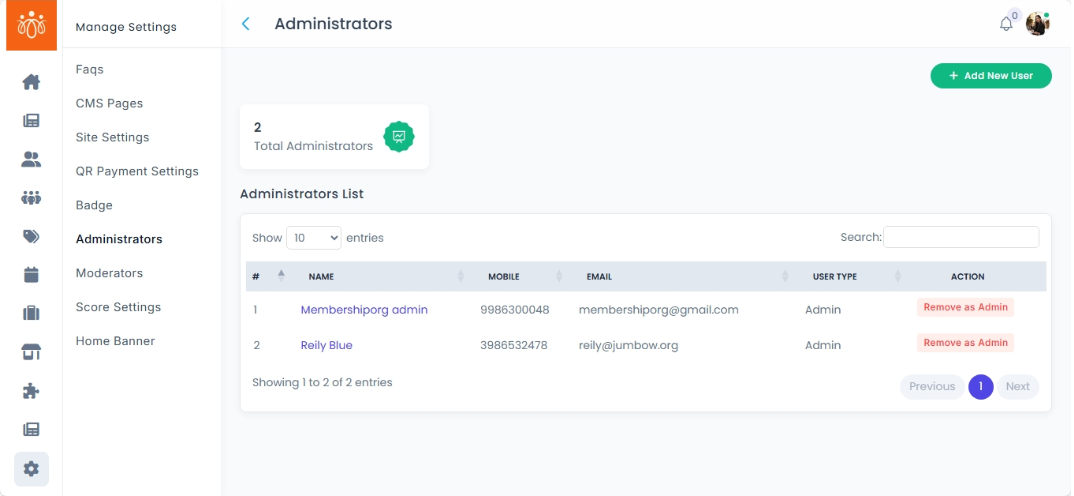Screen dimensions: 1074x496
Task: Open the Membershiporg admin profile link
Action: tap(364, 310)
